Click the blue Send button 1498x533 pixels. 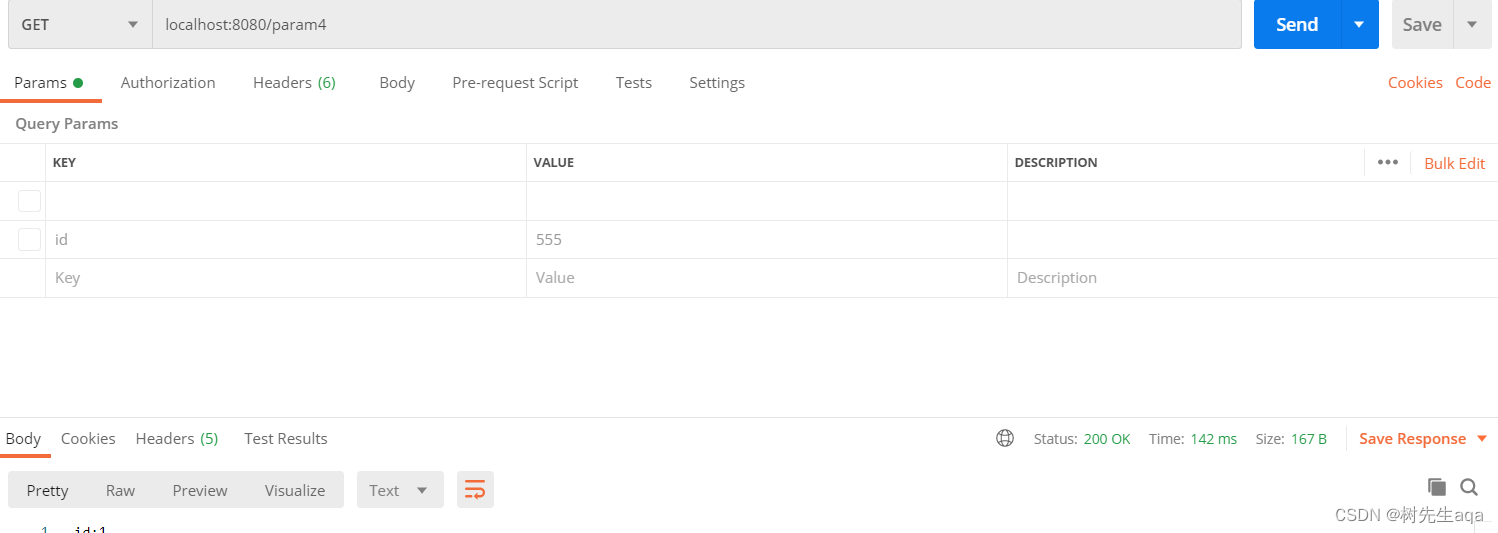tap(1297, 25)
